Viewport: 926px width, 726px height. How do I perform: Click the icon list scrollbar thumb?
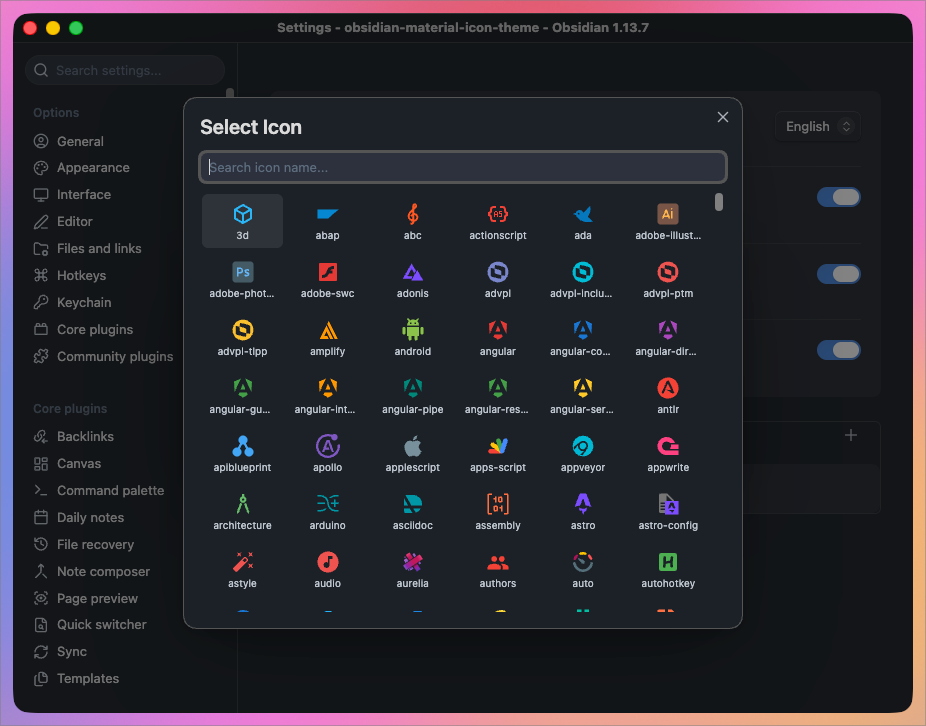[x=719, y=202]
